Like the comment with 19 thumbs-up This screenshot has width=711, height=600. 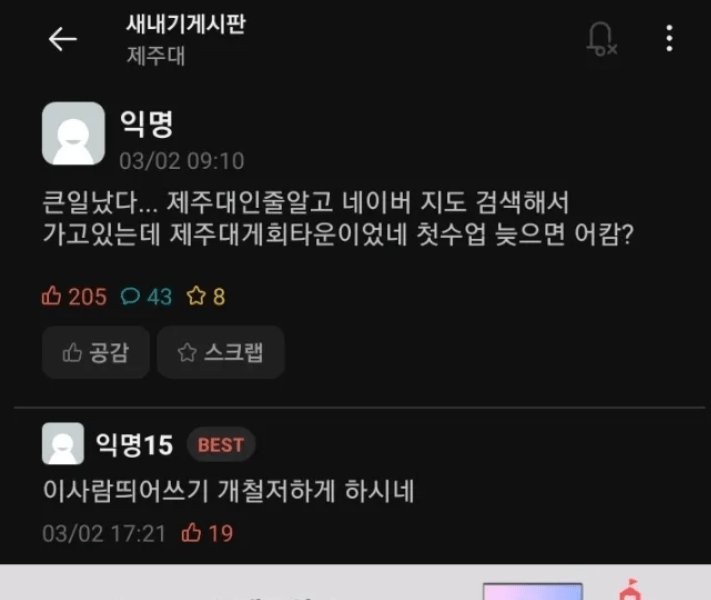tap(191, 532)
